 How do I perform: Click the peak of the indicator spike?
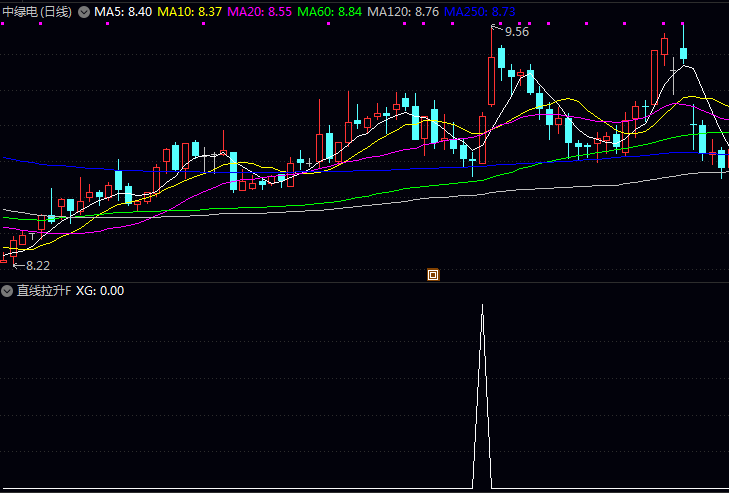pyautogui.click(x=483, y=305)
